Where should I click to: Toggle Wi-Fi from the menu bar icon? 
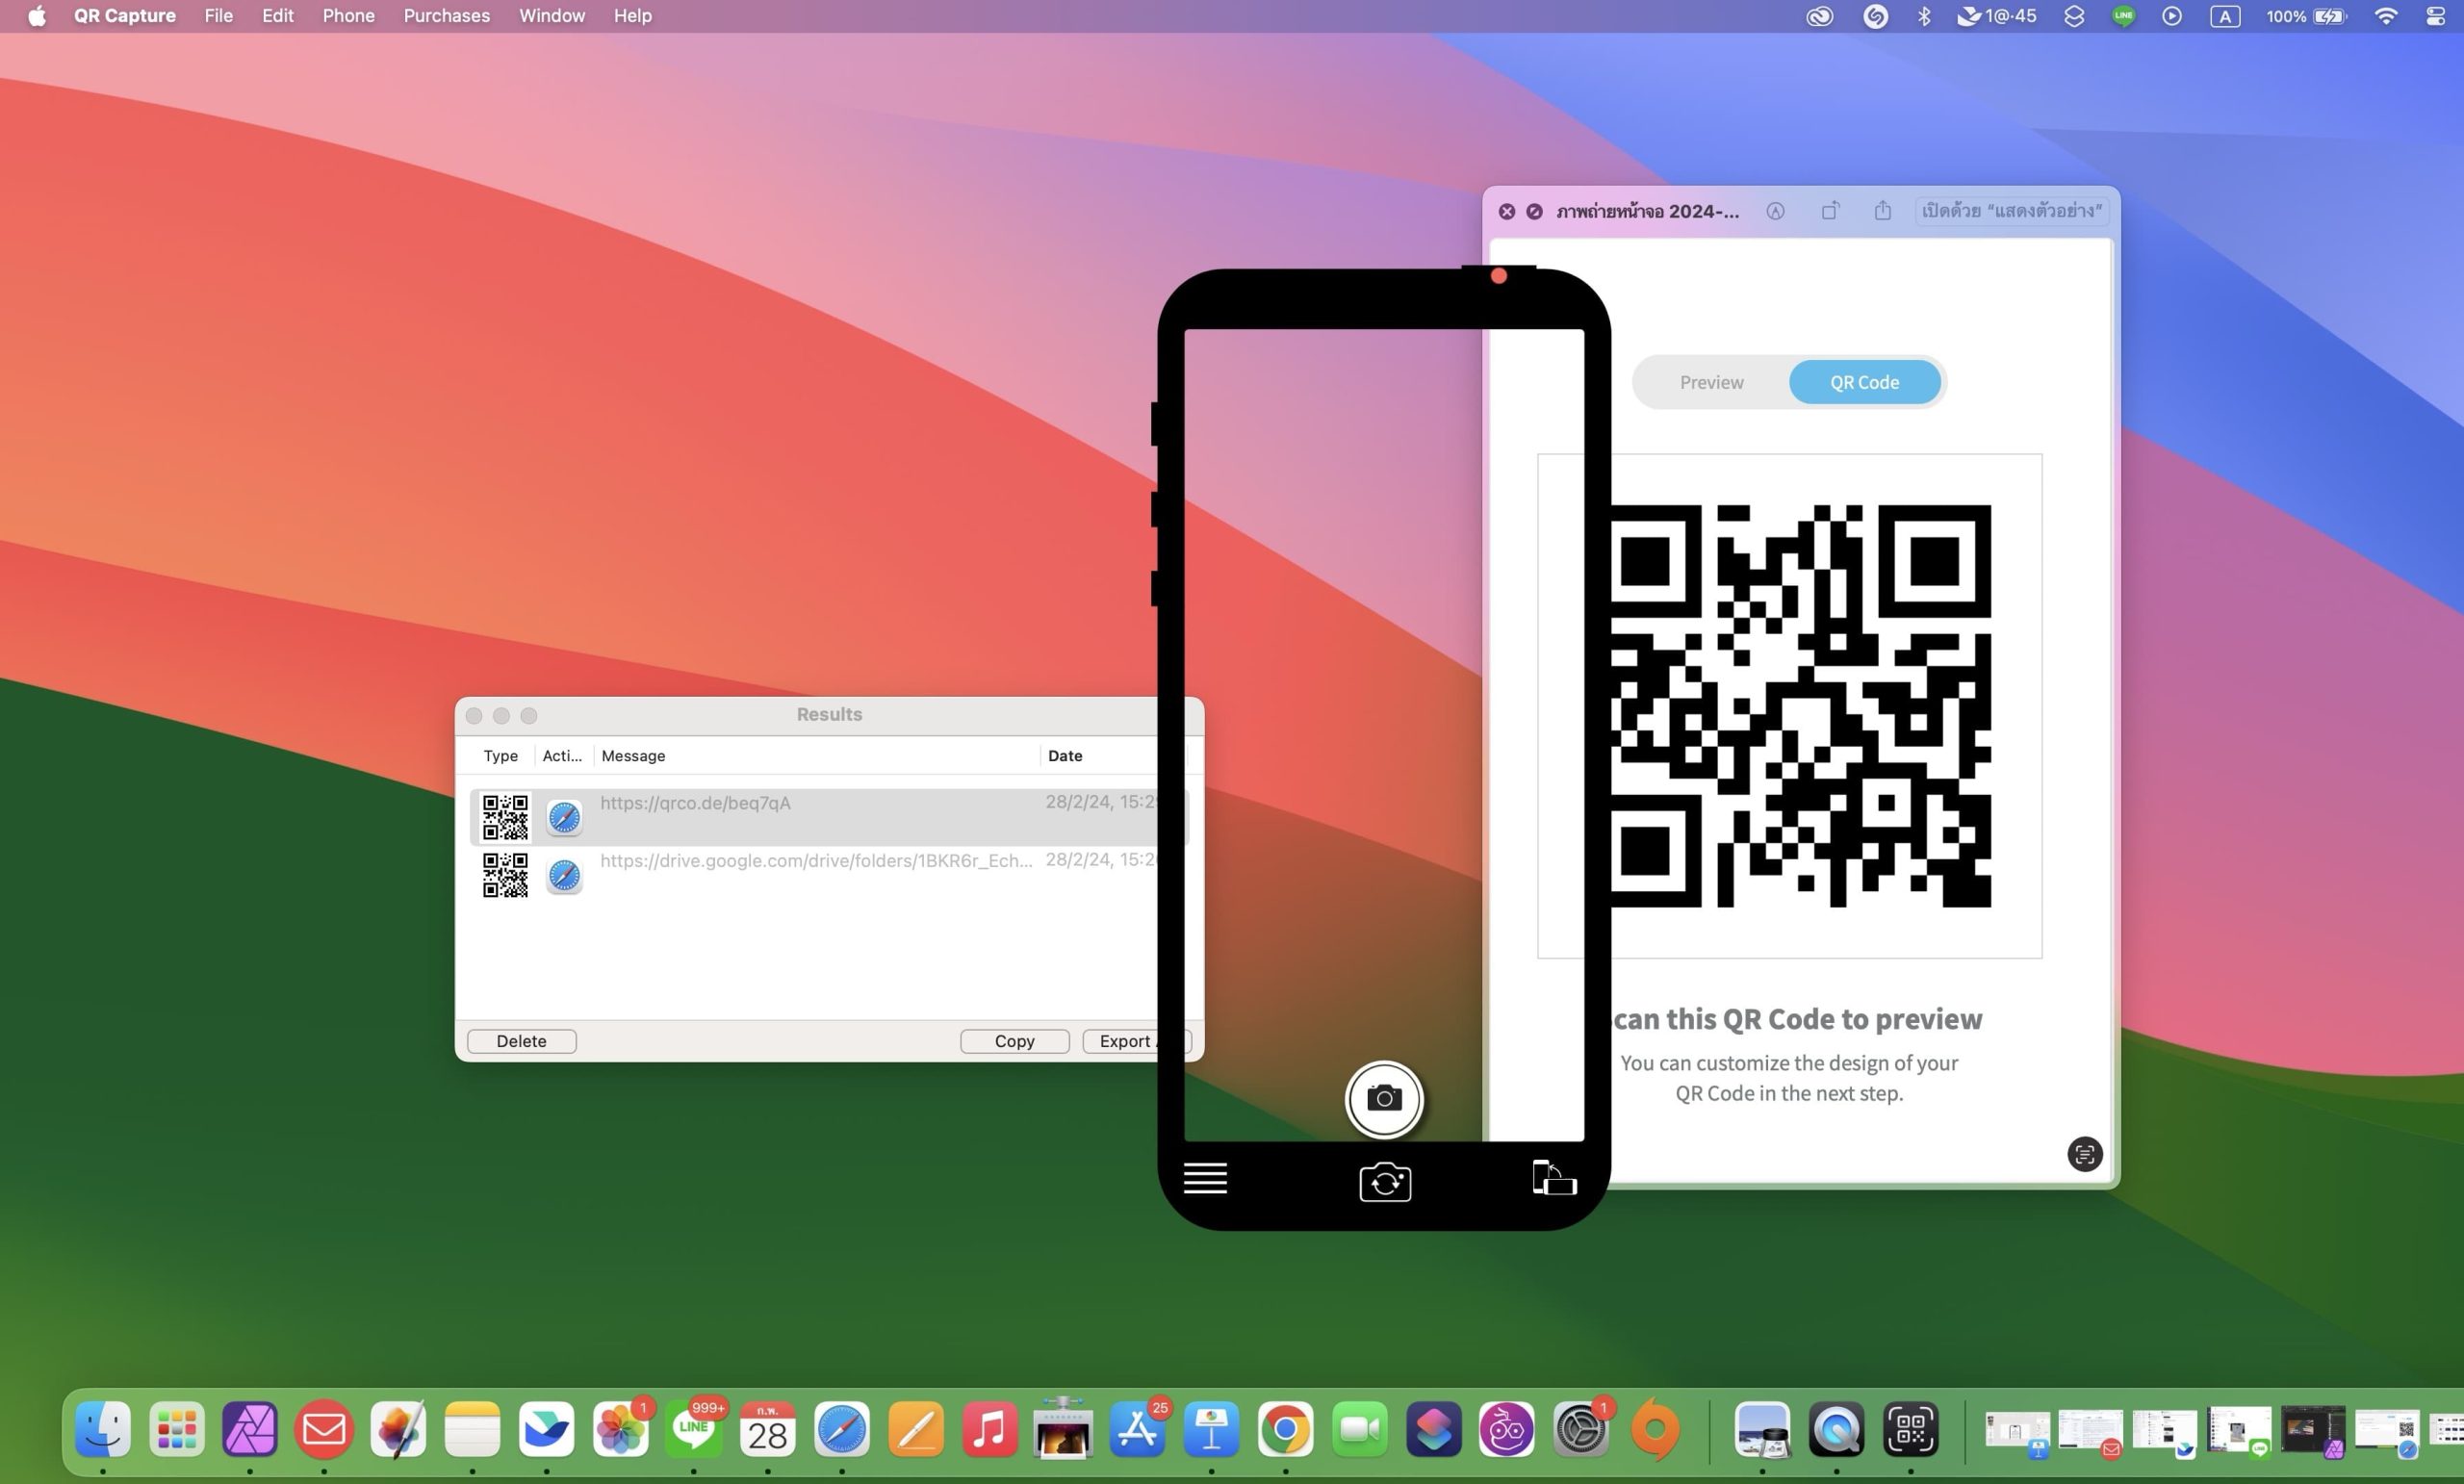[x=2387, y=16]
